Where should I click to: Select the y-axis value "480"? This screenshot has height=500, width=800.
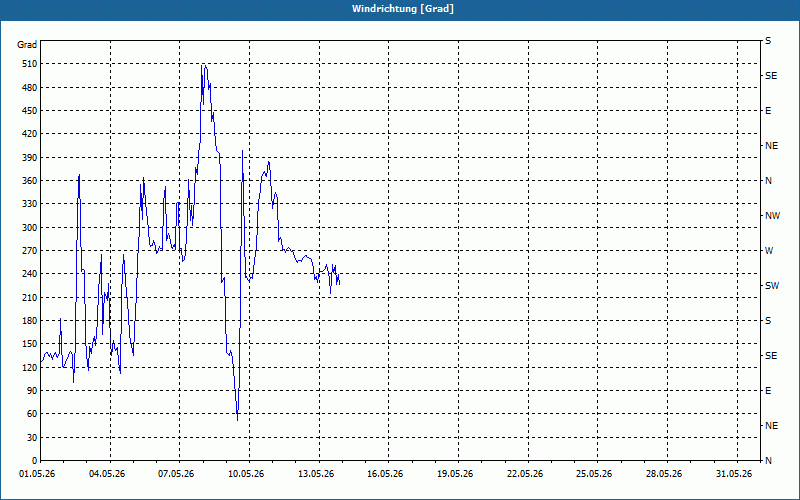pyautogui.click(x=29, y=88)
